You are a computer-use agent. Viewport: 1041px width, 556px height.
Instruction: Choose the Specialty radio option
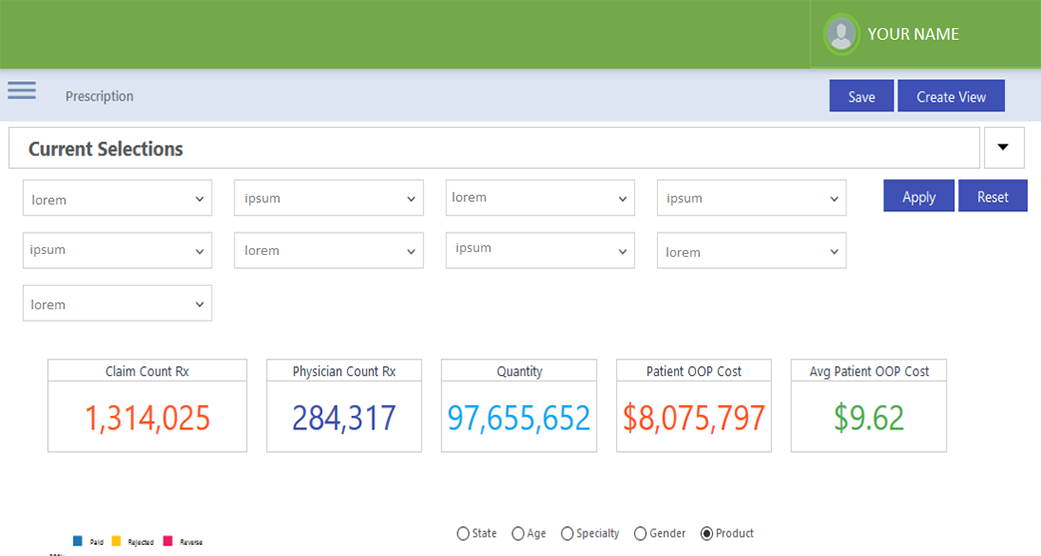pos(568,534)
